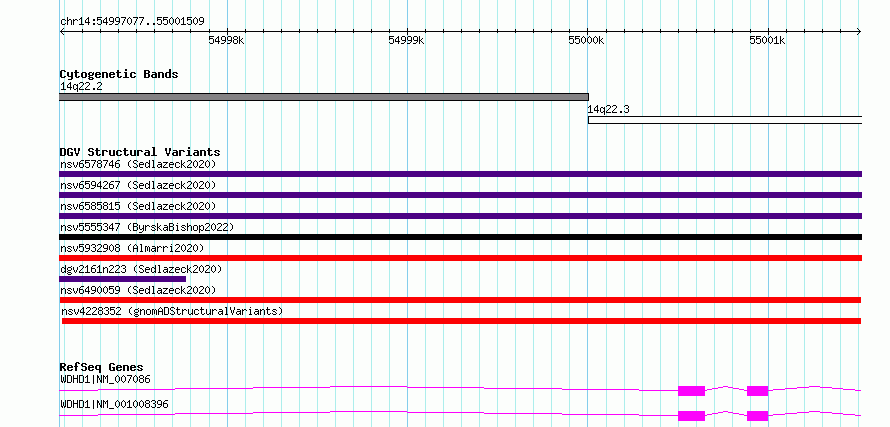Click the red bar for nsv6490059

460,300
